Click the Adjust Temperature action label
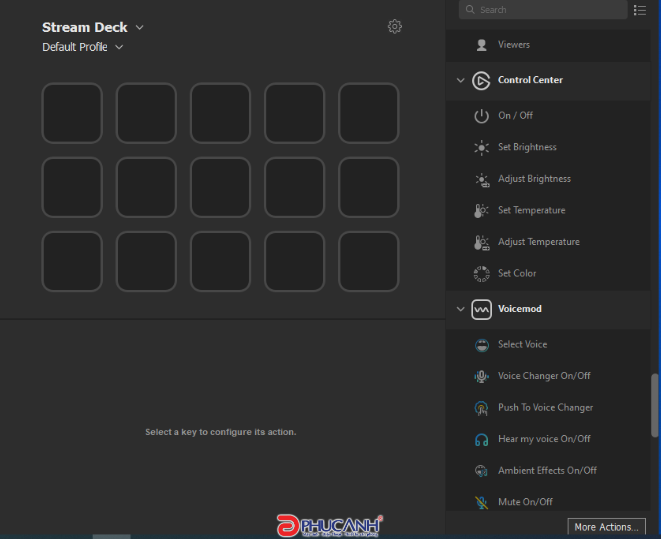The height and width of the screenshot is (539, 661). [x=539, y=242]
